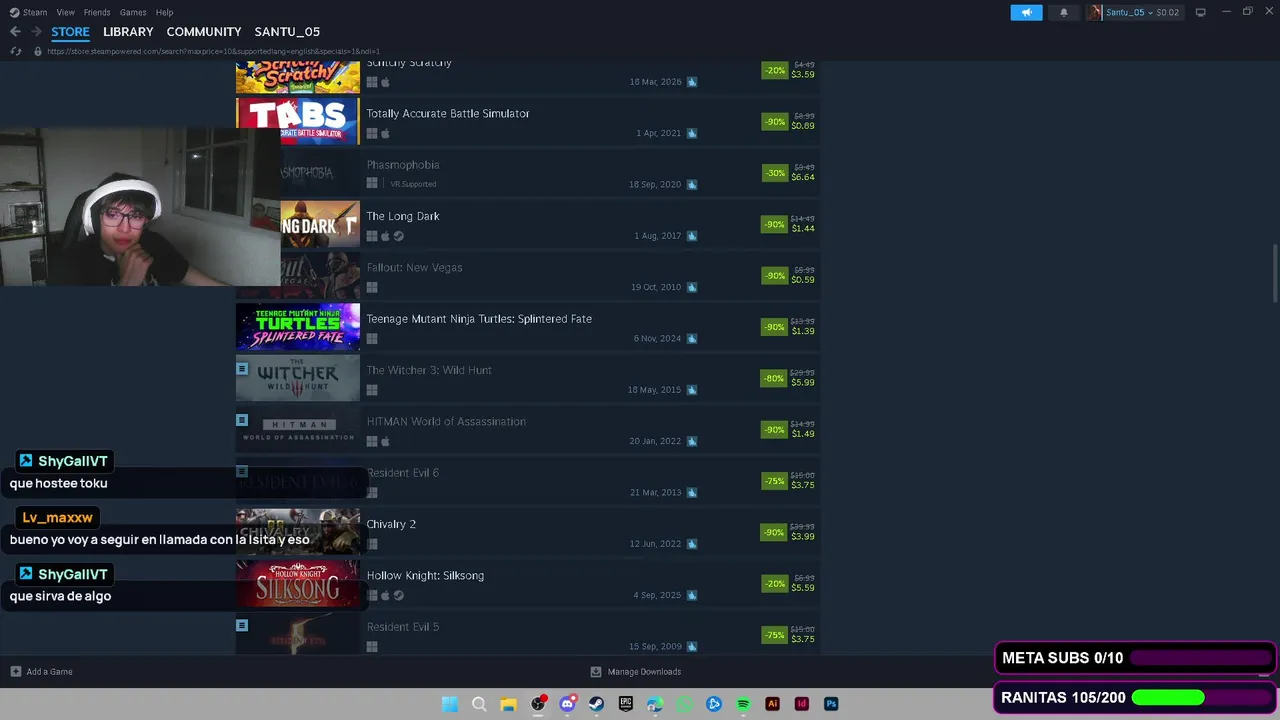Viewport: 1280px width, 720px height.
Task: Click the SteamOS icon under Hollow Knight: Silksong
Action: (x=398, y=595)
